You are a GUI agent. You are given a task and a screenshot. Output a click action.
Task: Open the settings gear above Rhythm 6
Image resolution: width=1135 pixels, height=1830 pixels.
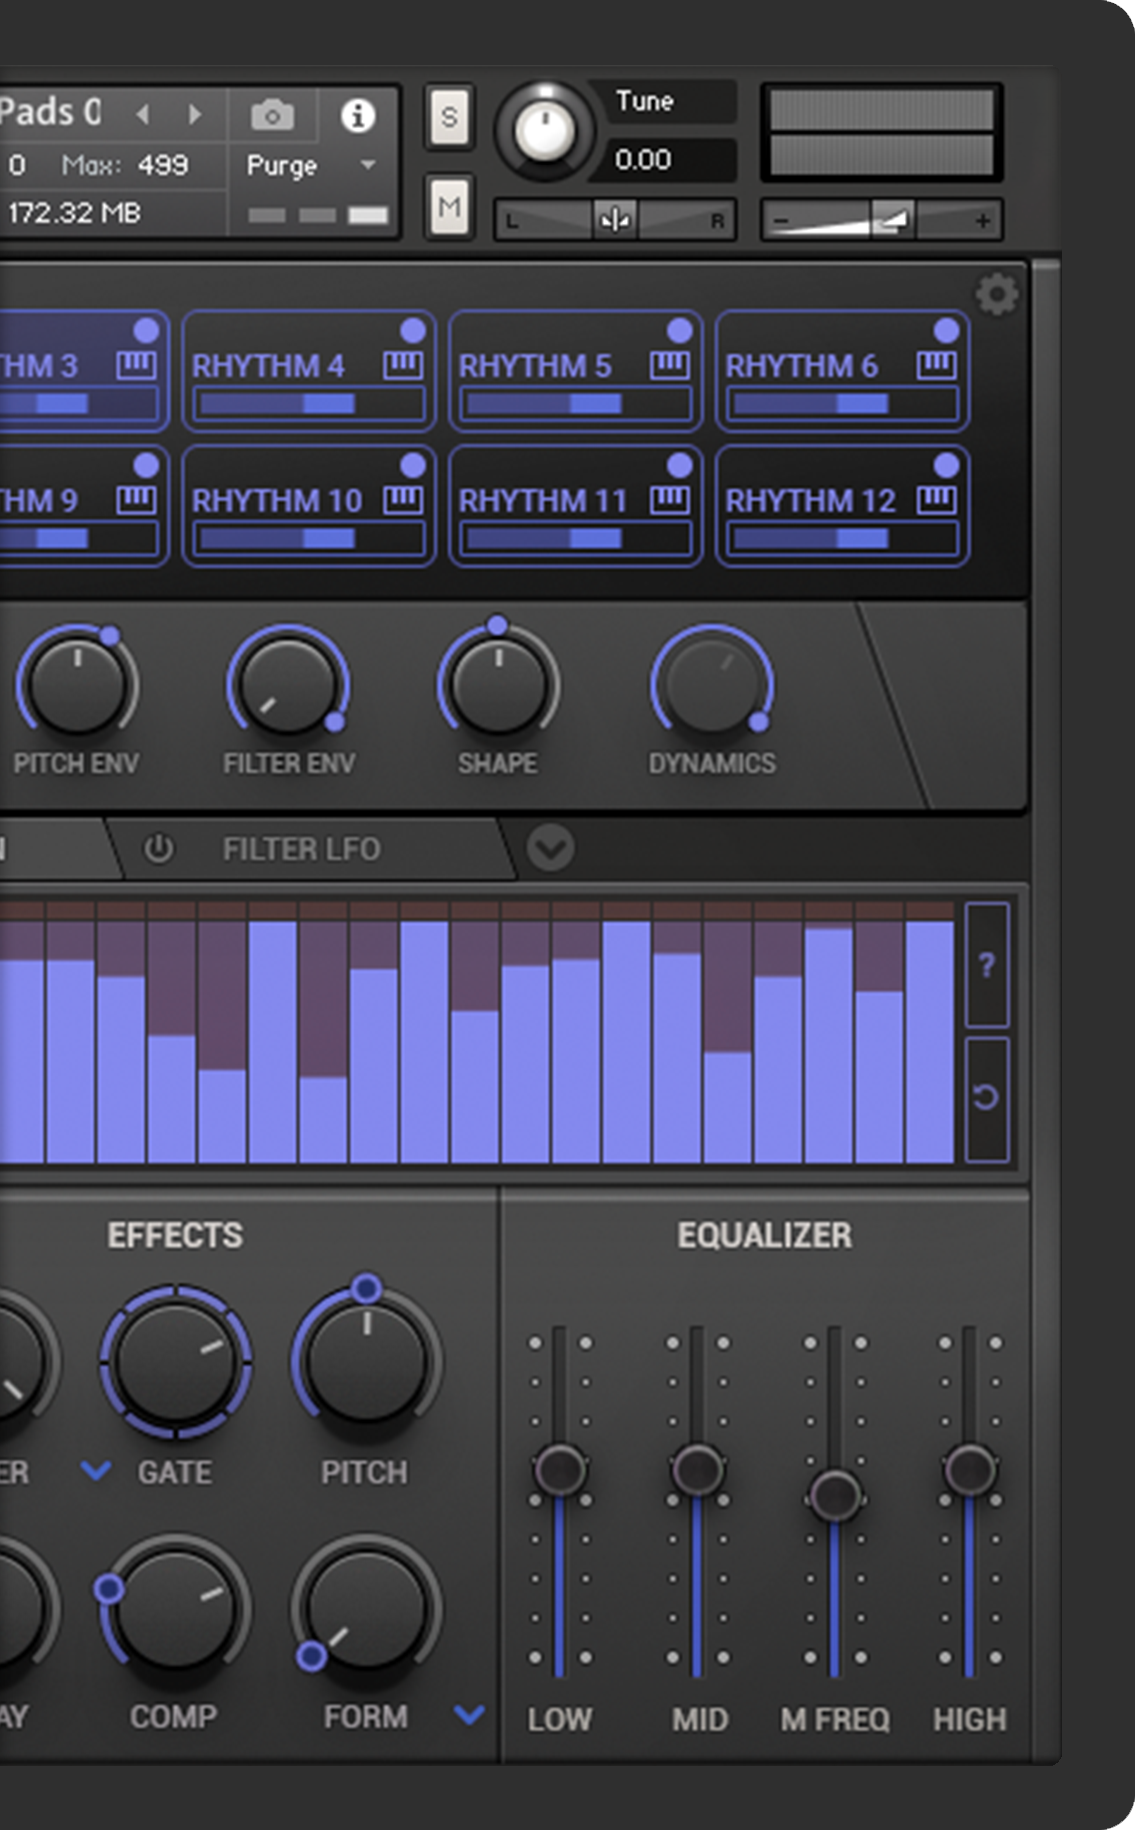point(996,294)
